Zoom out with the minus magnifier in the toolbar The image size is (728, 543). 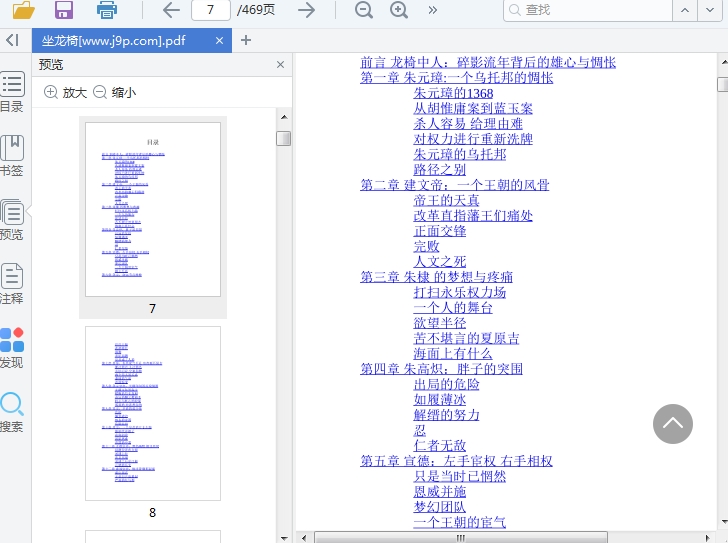(364, 10)
